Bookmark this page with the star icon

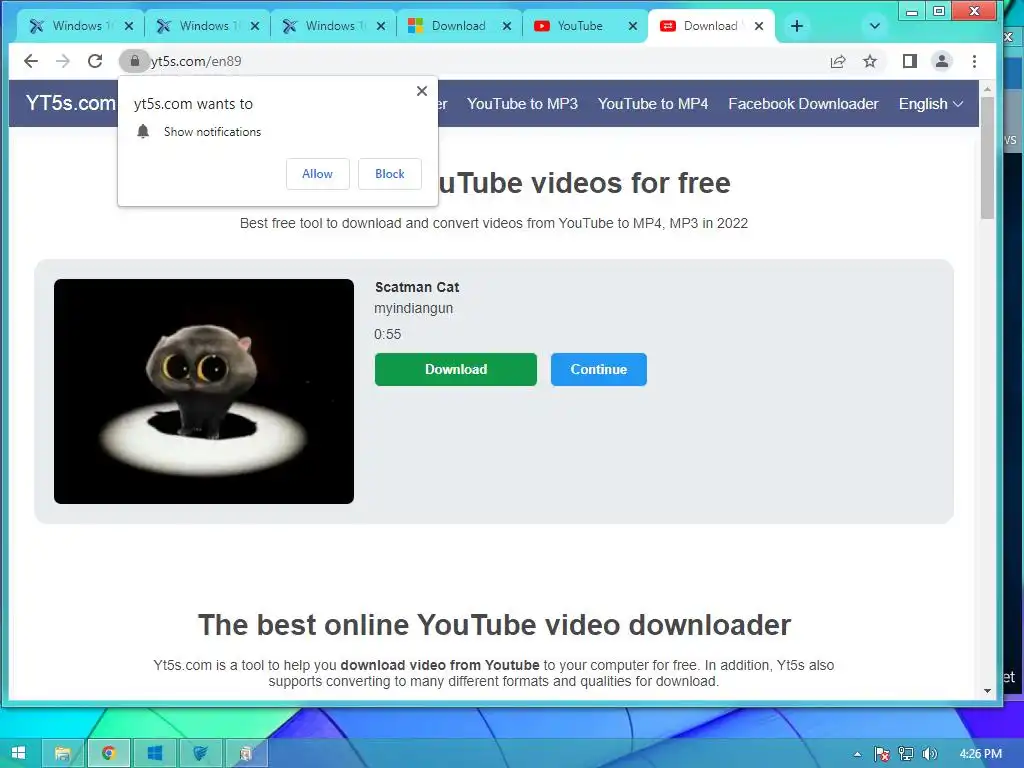point(870,61)
